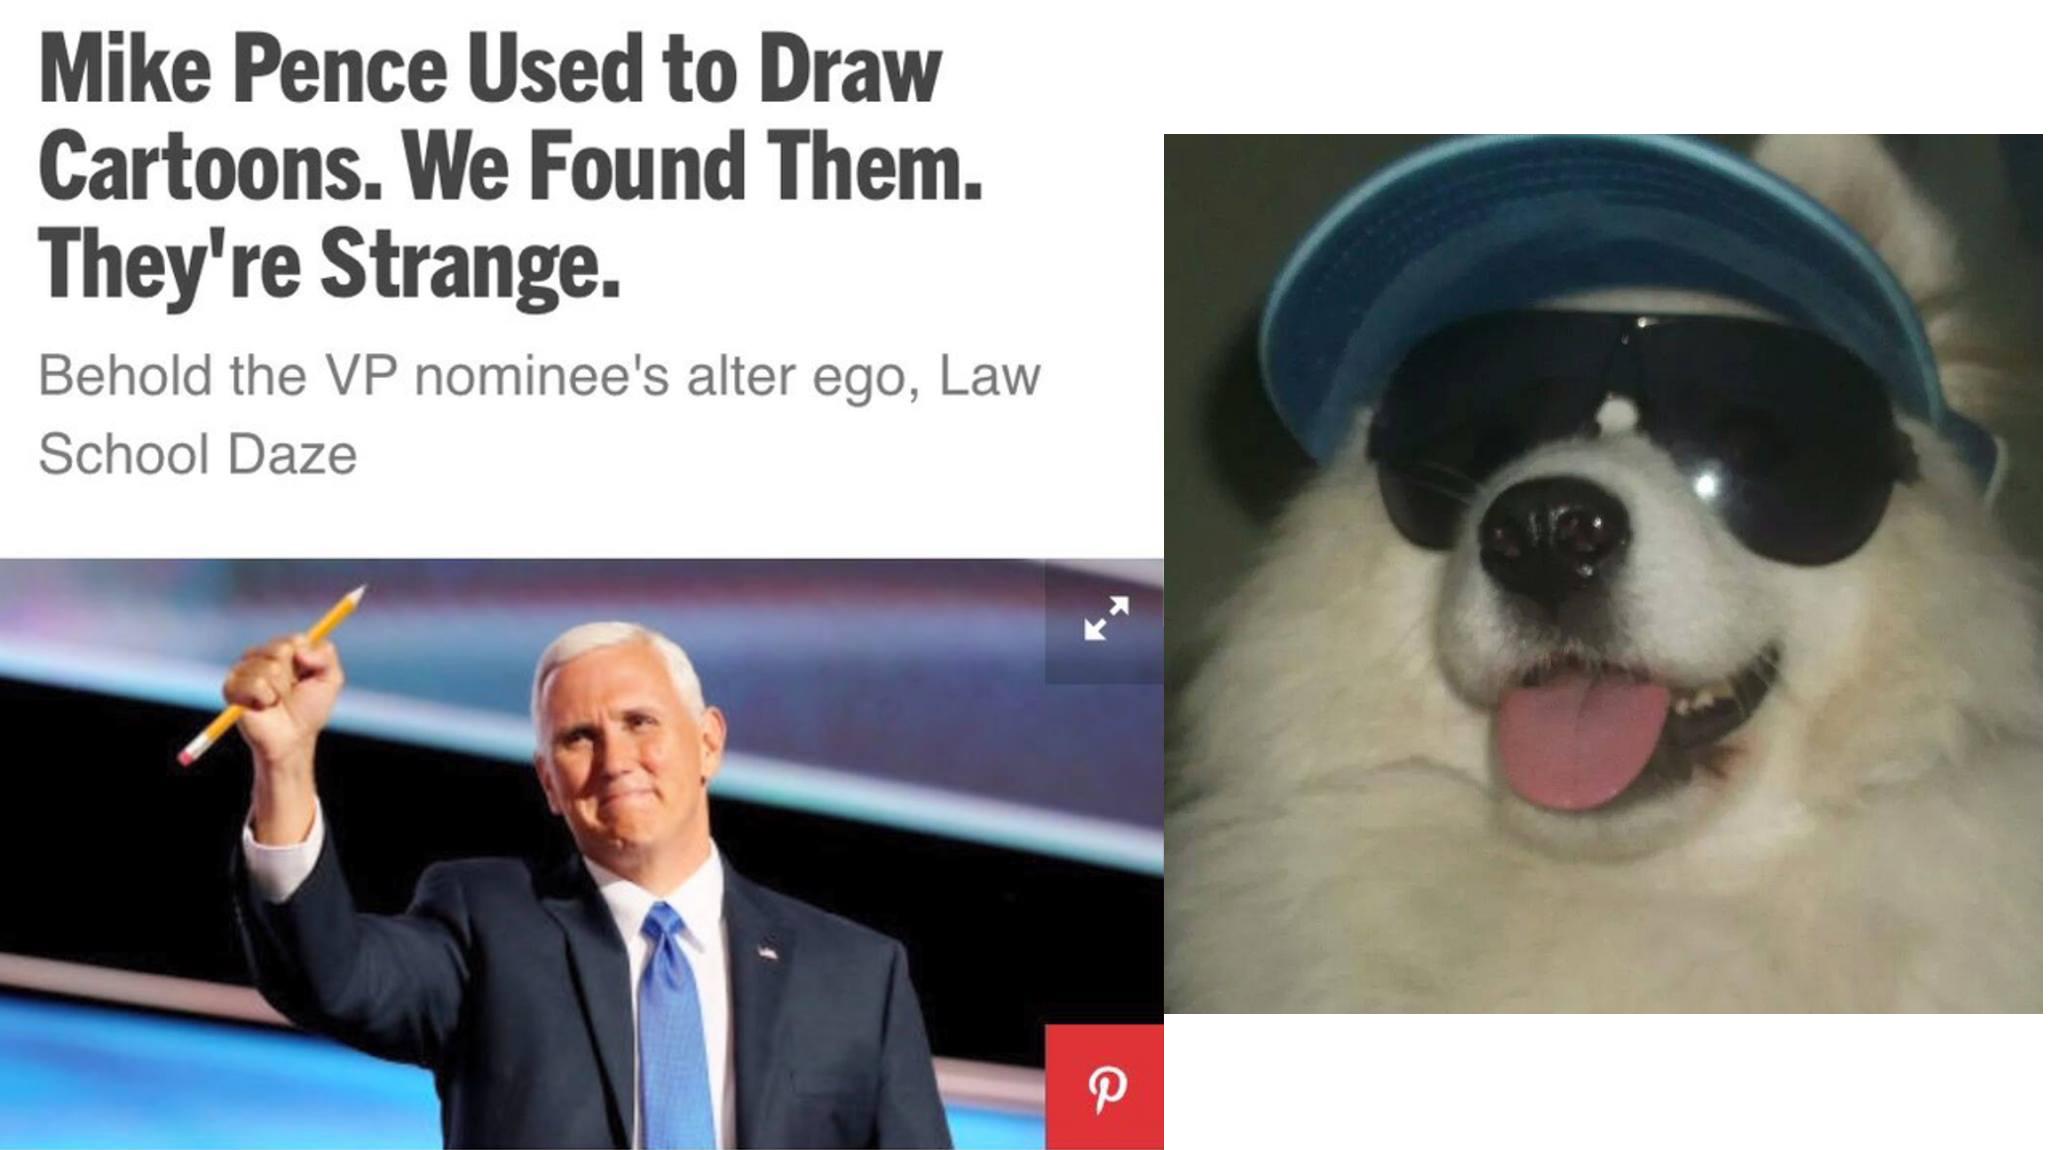2048x1150 pixels.
Task: Click the words 'We Found Them.' in headline
Action: click(693, 166)
